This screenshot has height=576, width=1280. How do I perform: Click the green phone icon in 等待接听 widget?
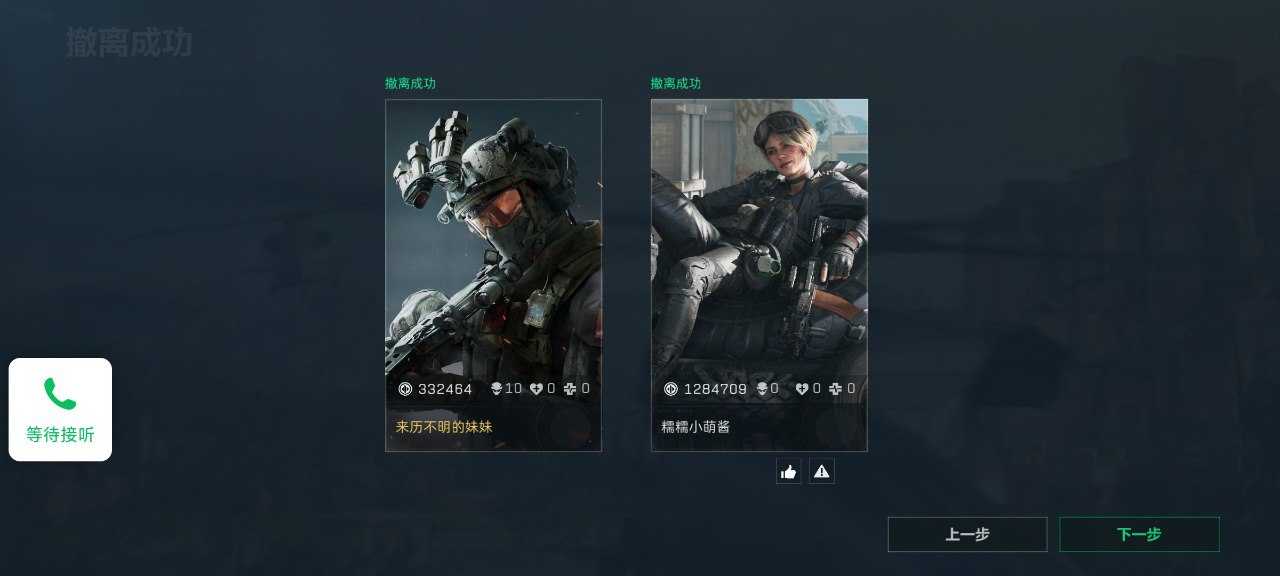coord(60,394)
